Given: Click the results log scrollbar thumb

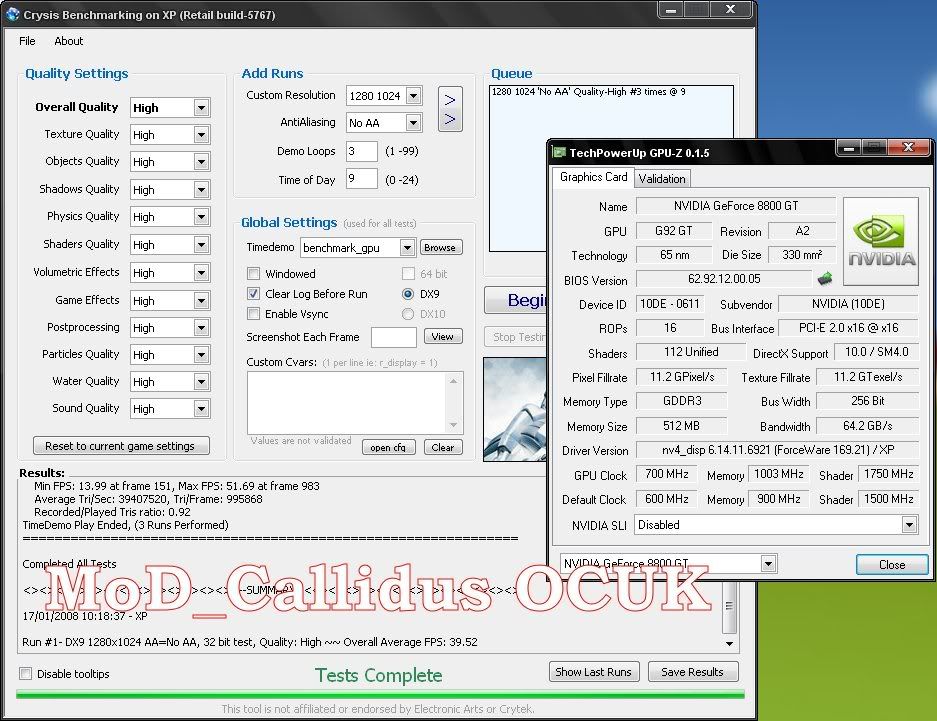Looking at the screenshot, I should pyautogui.click(x=729, y=606).
